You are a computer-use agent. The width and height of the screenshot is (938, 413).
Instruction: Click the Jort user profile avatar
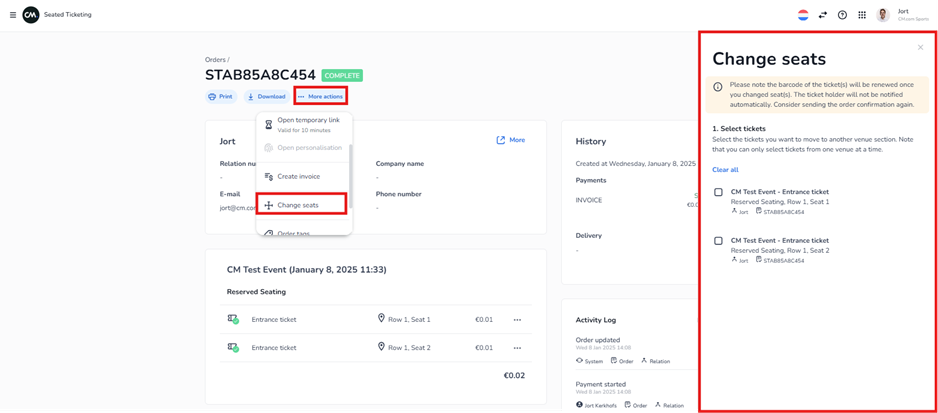[x=883, y=15]
